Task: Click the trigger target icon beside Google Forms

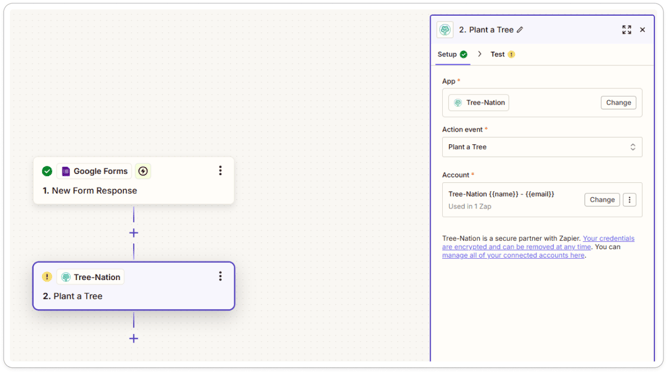Action: 143,171
